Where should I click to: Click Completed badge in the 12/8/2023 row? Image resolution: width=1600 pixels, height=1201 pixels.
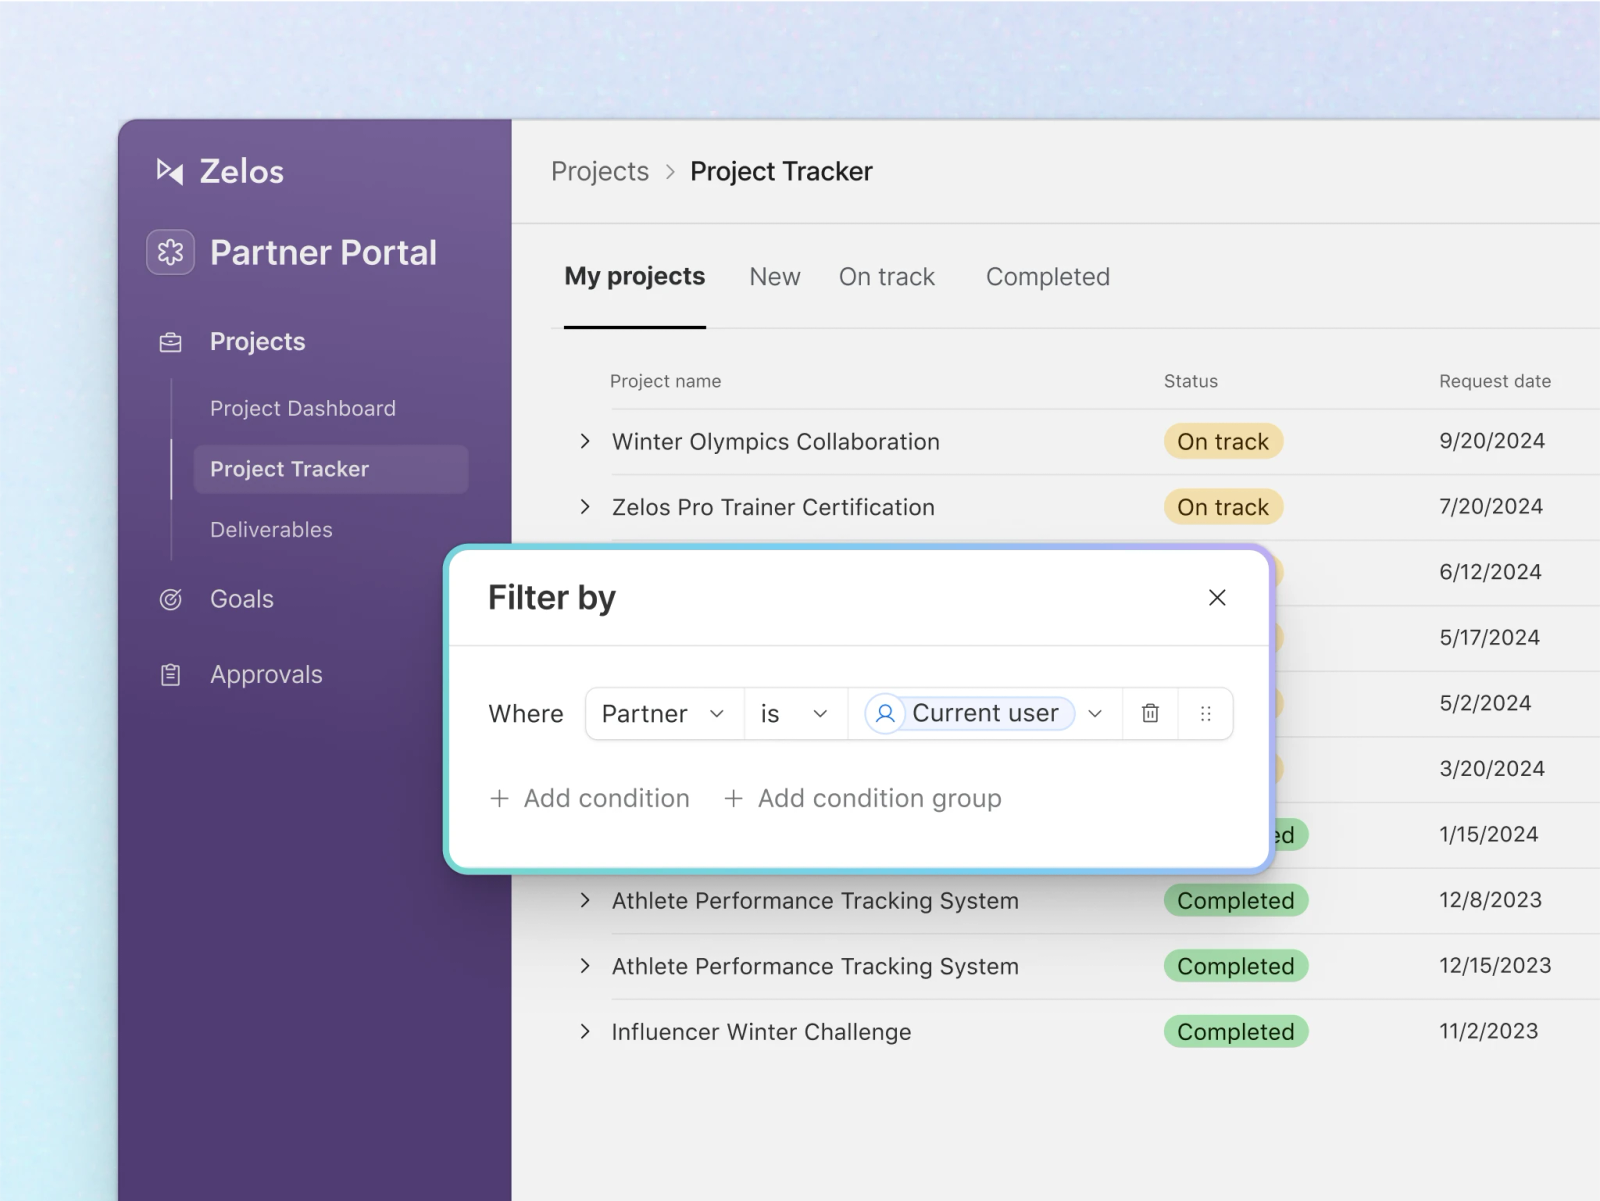tap(1236, 900)
